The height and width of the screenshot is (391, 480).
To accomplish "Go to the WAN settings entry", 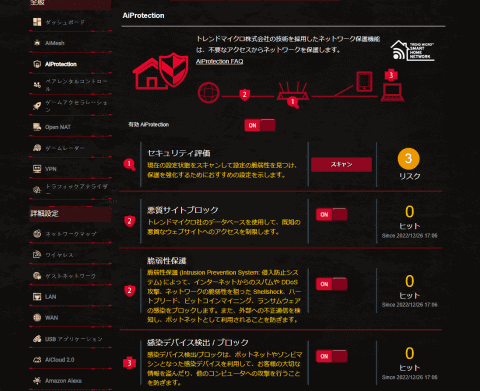I will [x=52, y=318].
